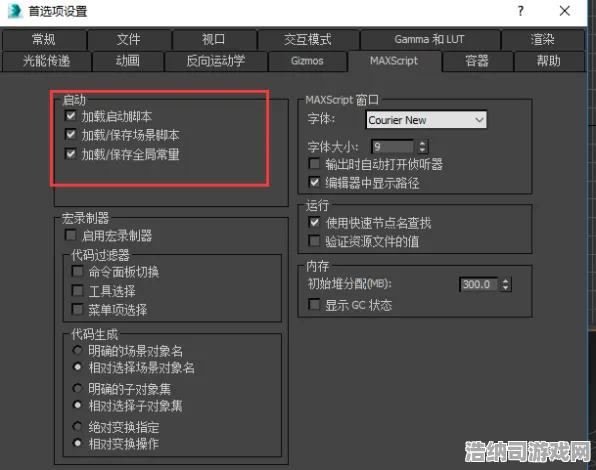The image size is (596, 470).
Task: Go to the Gamma 和 LUT tab
Action: (x=430, y=40)
